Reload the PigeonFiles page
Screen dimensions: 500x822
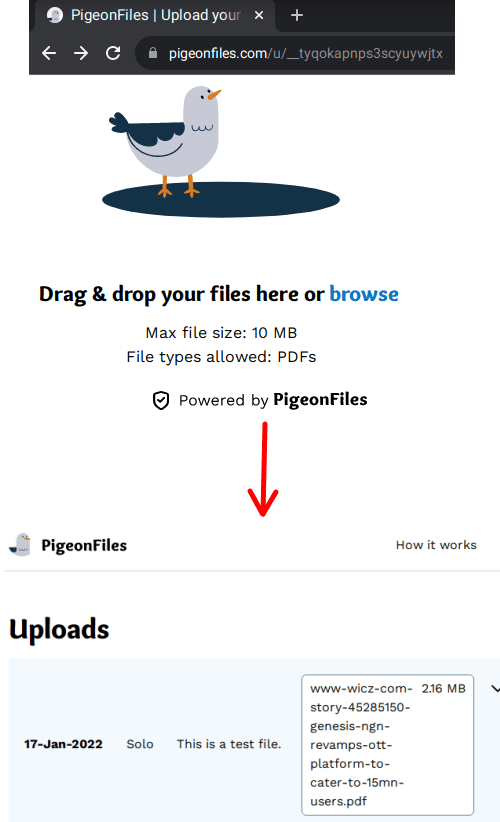[113, 53]
